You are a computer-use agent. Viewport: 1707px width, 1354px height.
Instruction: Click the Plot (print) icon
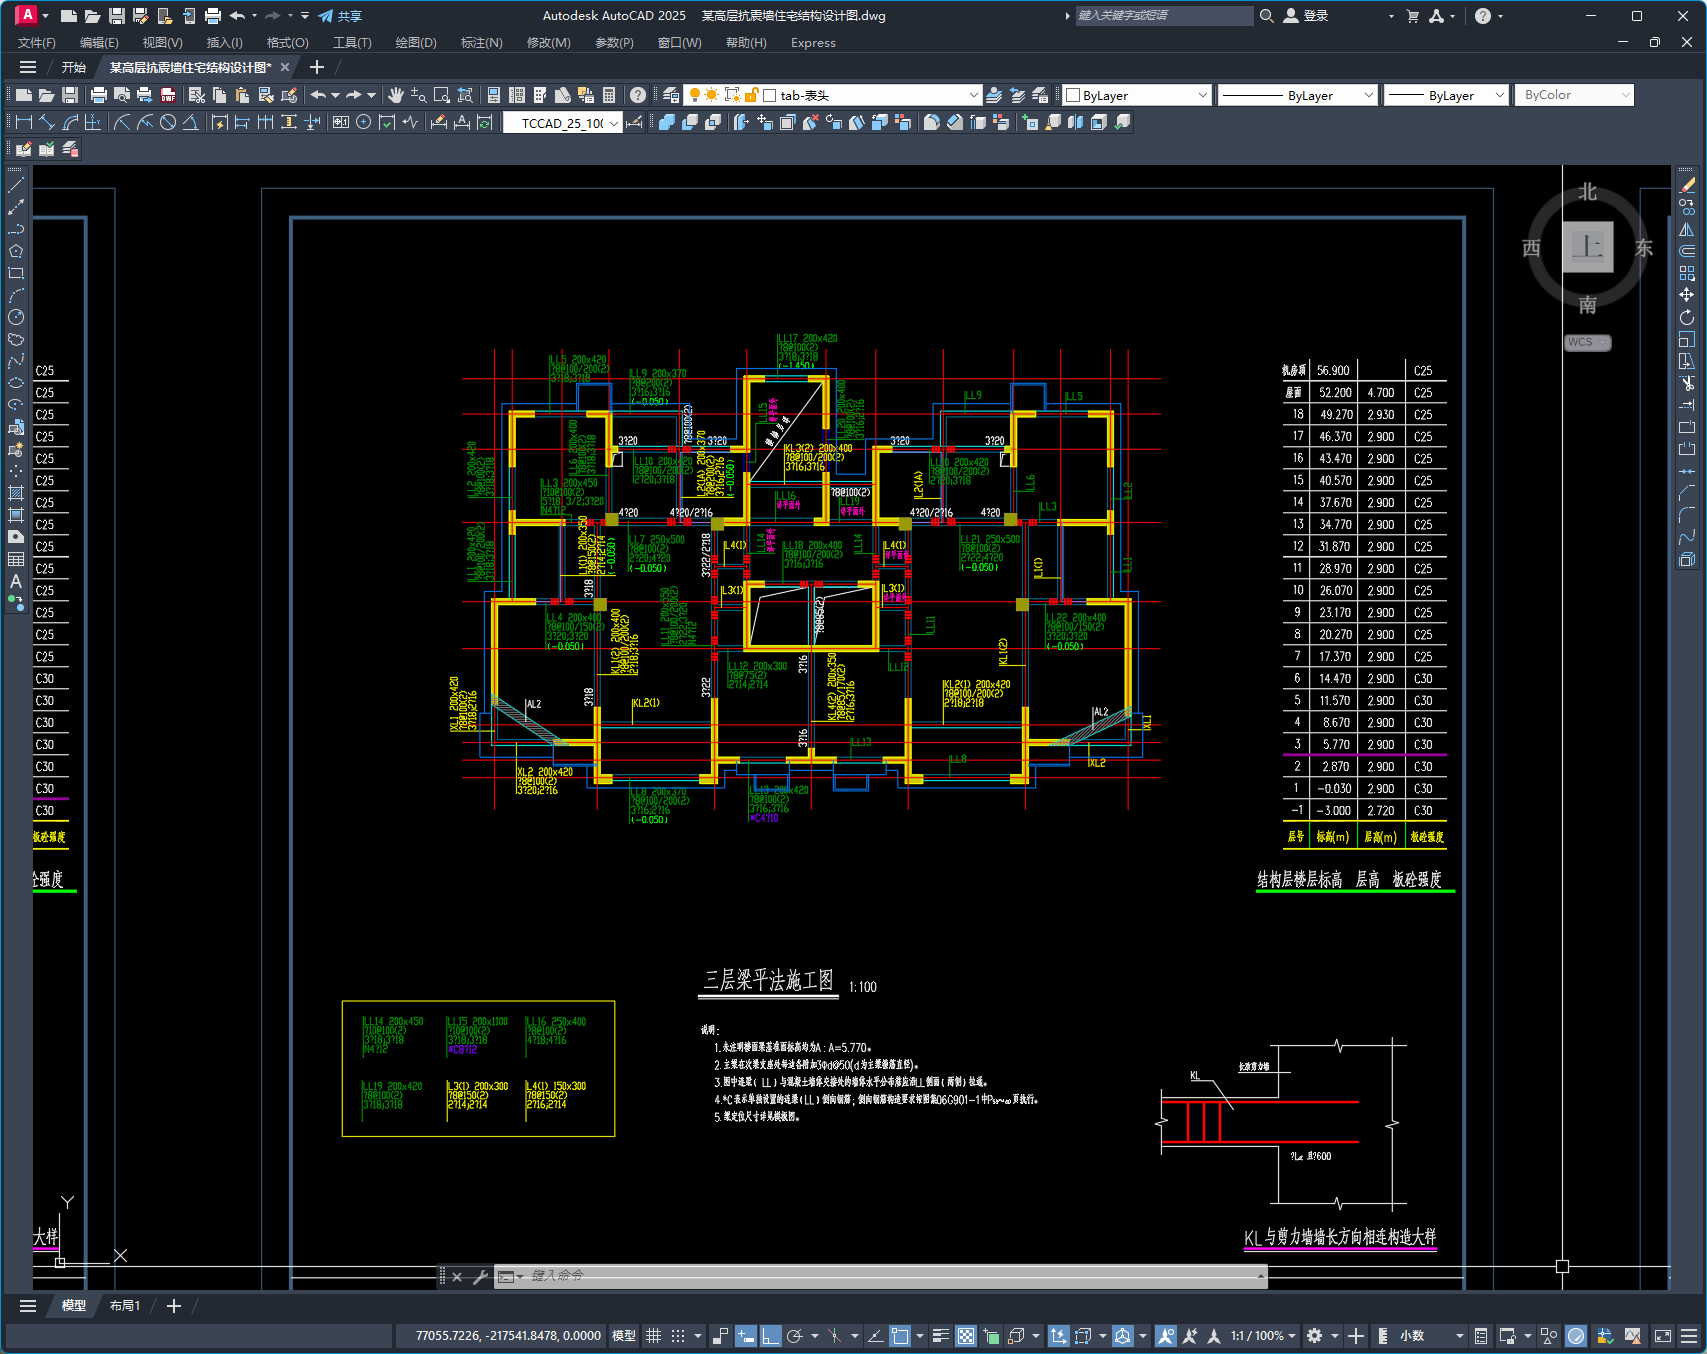tap(99, 95)
